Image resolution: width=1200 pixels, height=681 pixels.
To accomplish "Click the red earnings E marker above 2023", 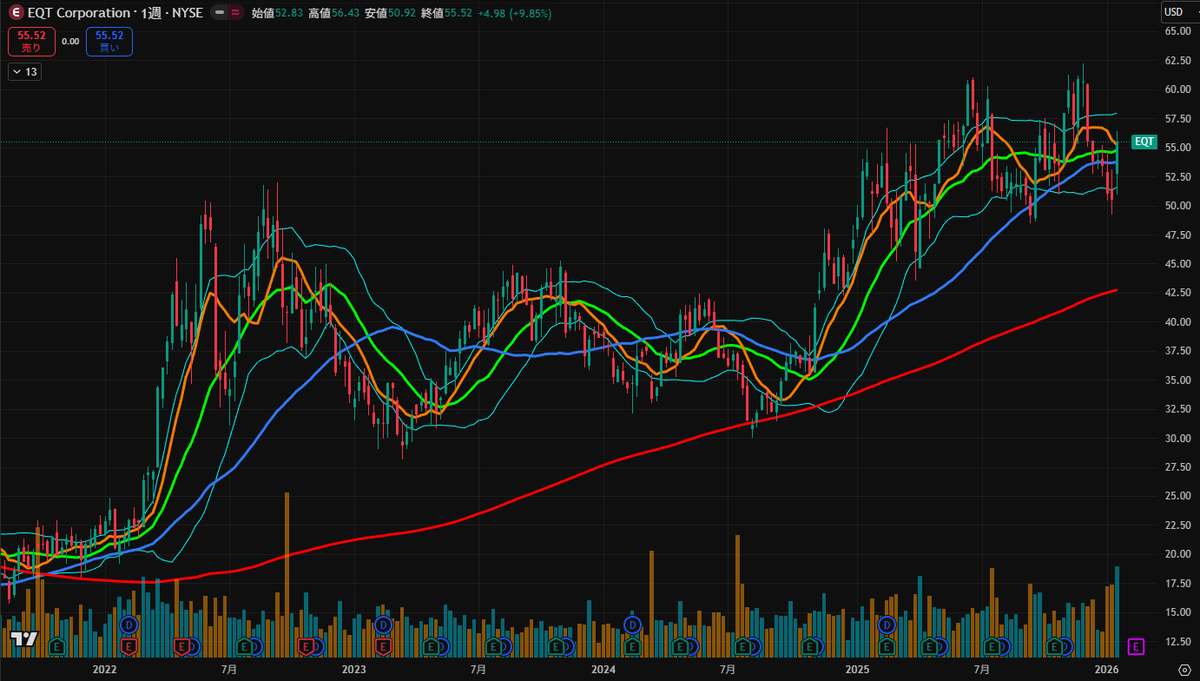I will coord(383,647).
